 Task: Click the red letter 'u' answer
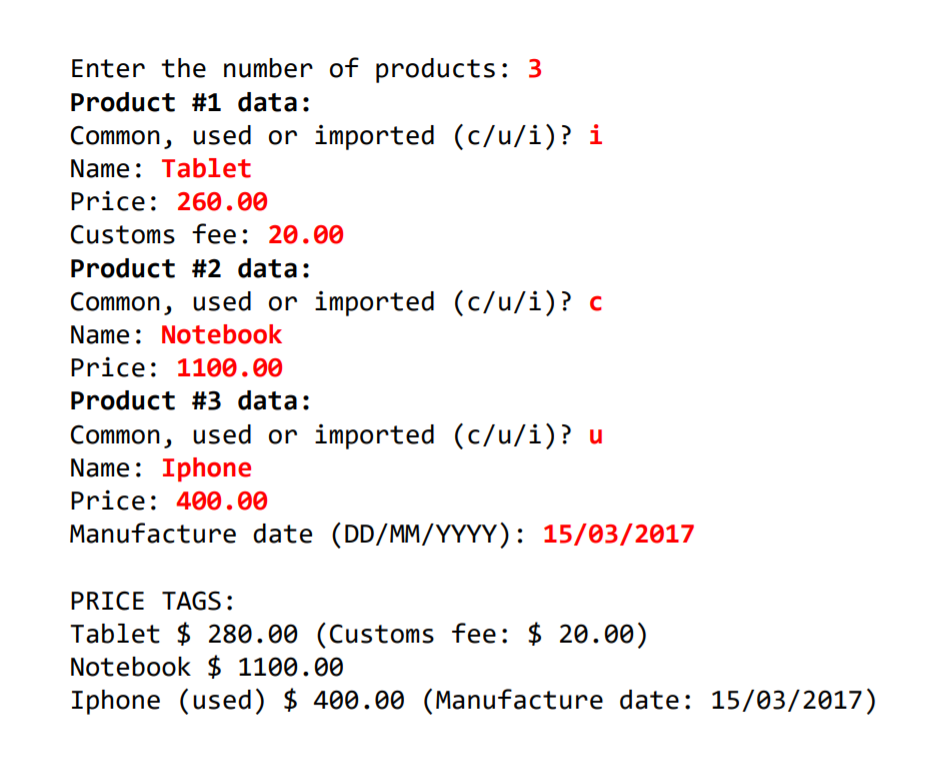595,436
